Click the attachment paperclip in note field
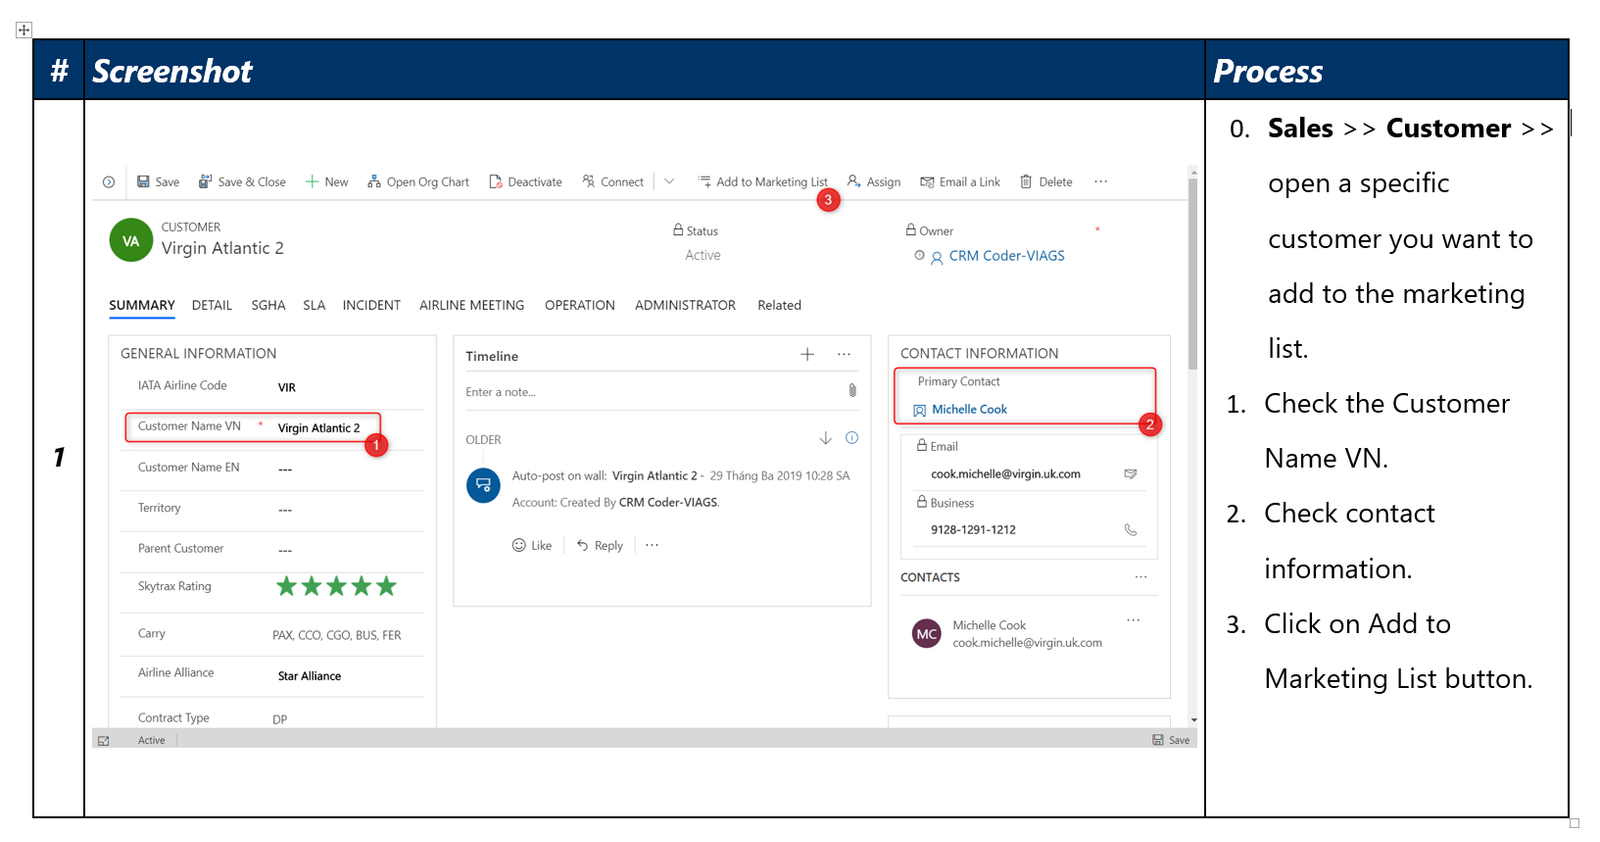This screenshot has height=842, width=1600. [852, 391]
